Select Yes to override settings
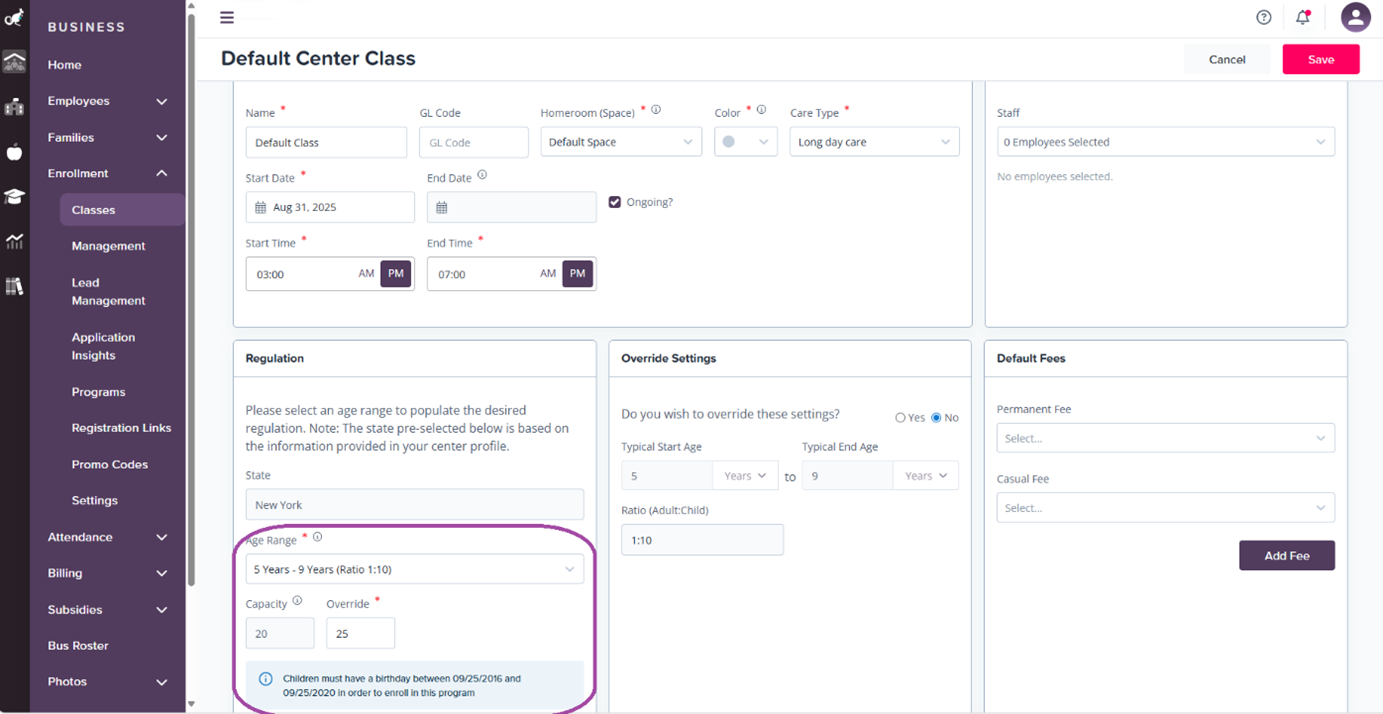This screenshot has width=1383, height=714. [x=902, y=417]
